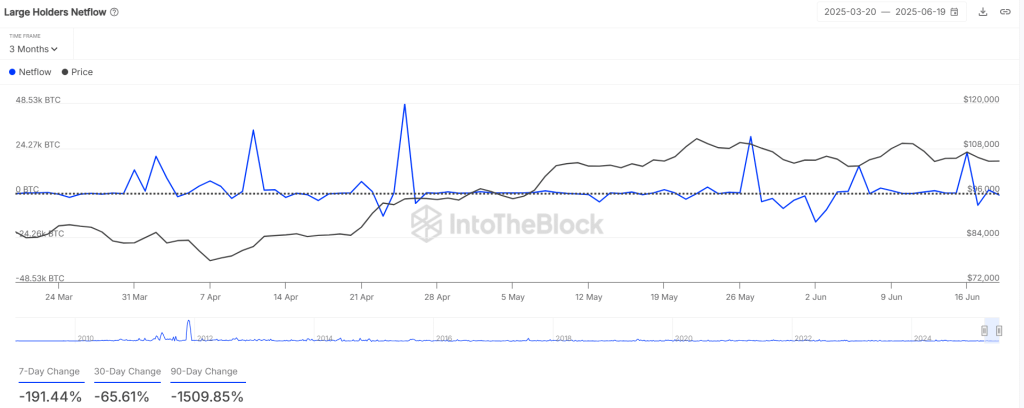Click the IntoTheBlock watermark logo
Screen dimensions: 1024x408
coord(507,224)
